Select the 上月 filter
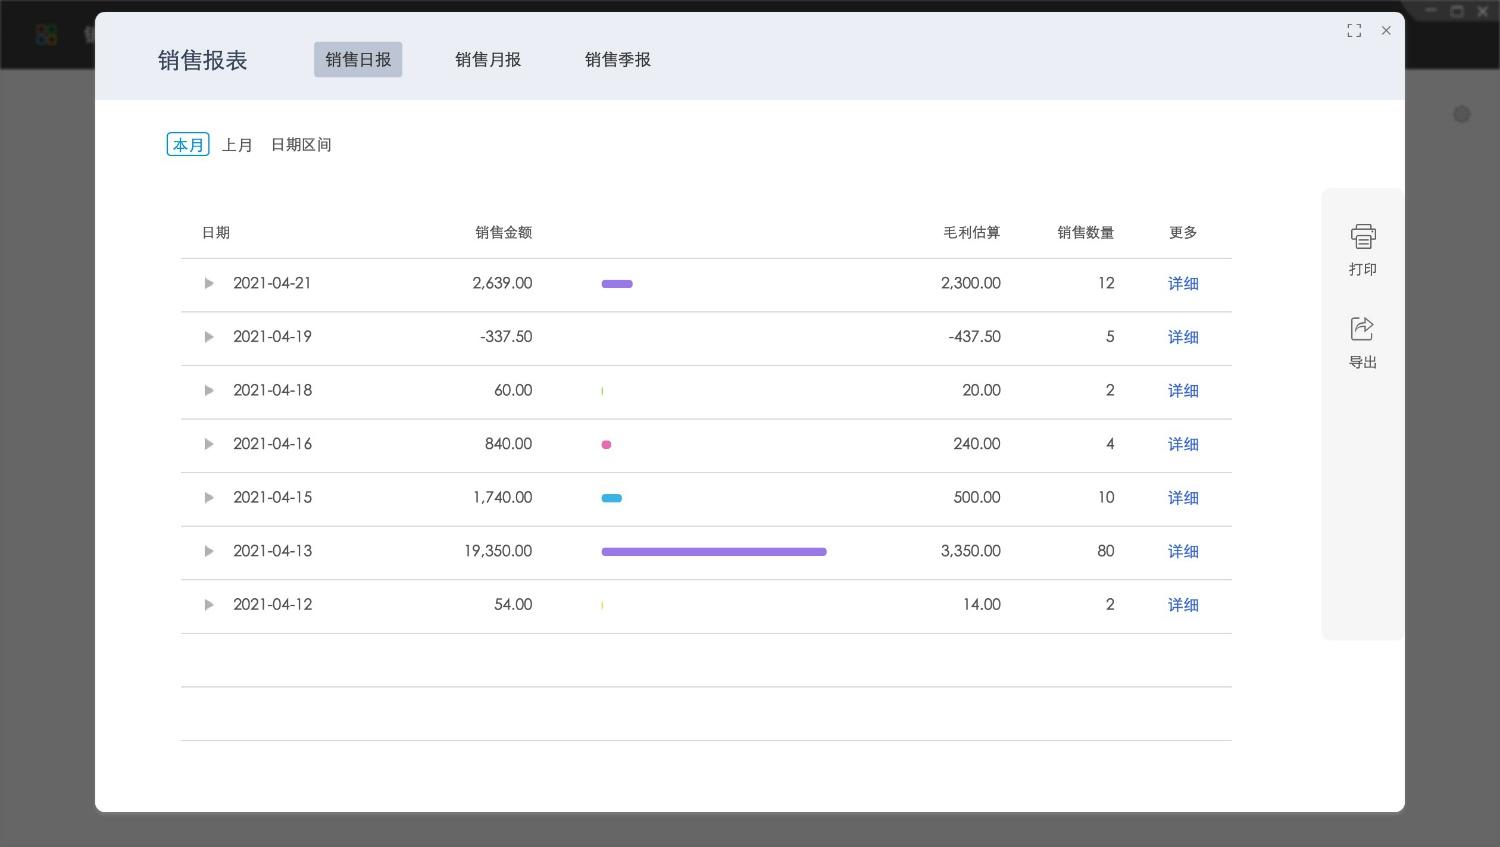Screen dimensions: 1500x847 (x=237, y=145)
